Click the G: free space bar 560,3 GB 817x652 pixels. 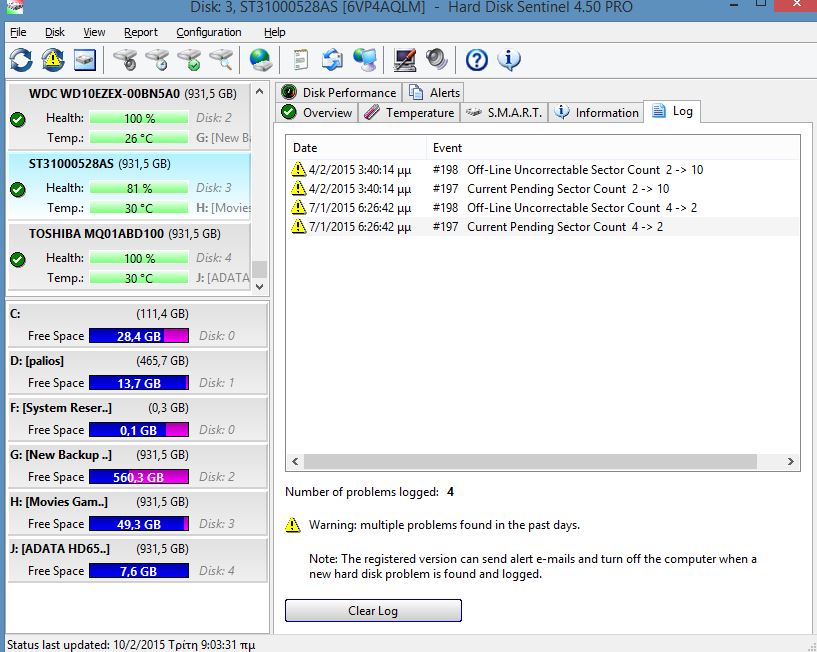(x=139, y=477)
